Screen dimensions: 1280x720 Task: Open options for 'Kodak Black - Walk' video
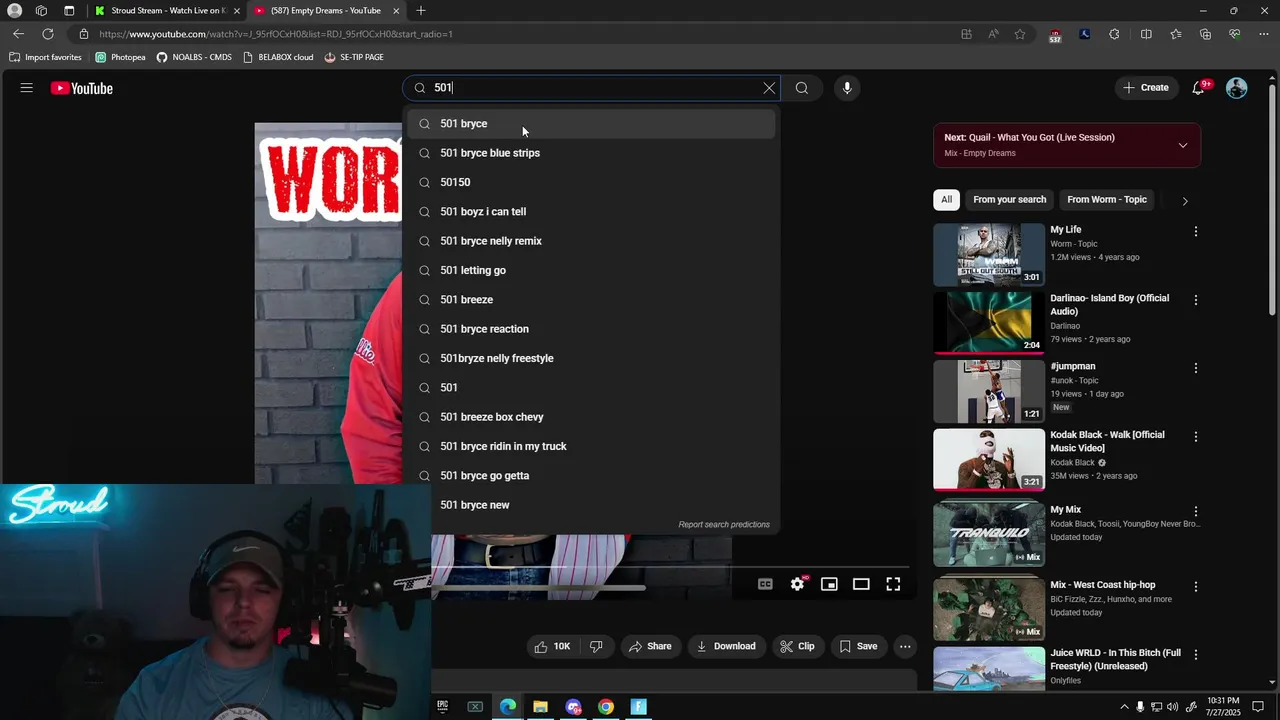click(1196, 437)
